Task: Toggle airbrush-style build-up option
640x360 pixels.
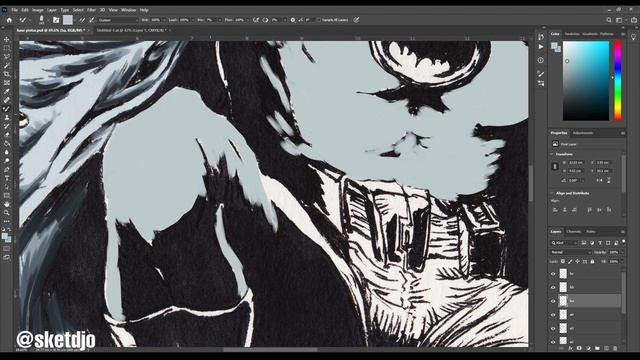Action: (x=256, y=20)
